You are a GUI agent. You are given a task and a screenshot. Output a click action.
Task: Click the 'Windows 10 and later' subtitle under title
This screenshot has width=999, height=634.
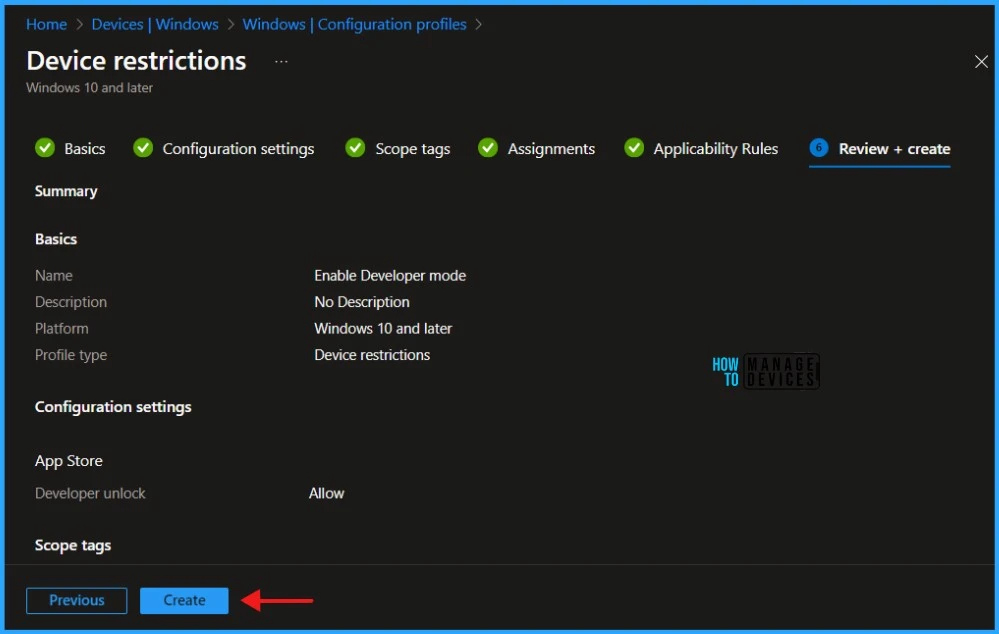coord(89,88)
